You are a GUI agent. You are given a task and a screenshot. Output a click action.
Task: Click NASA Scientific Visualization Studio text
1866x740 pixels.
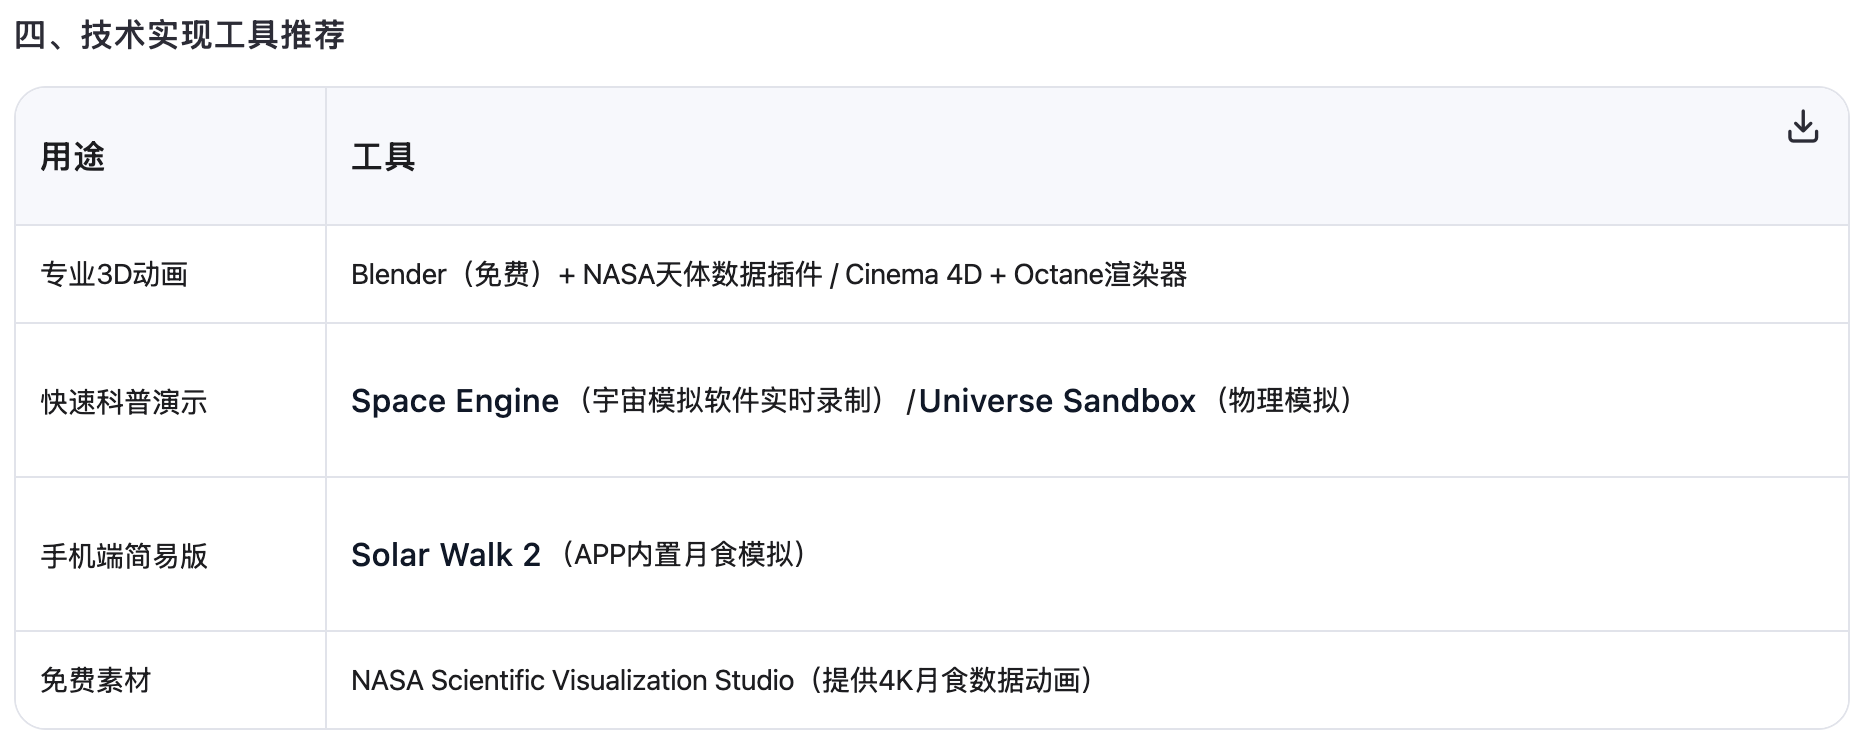(x=572, y=681)
